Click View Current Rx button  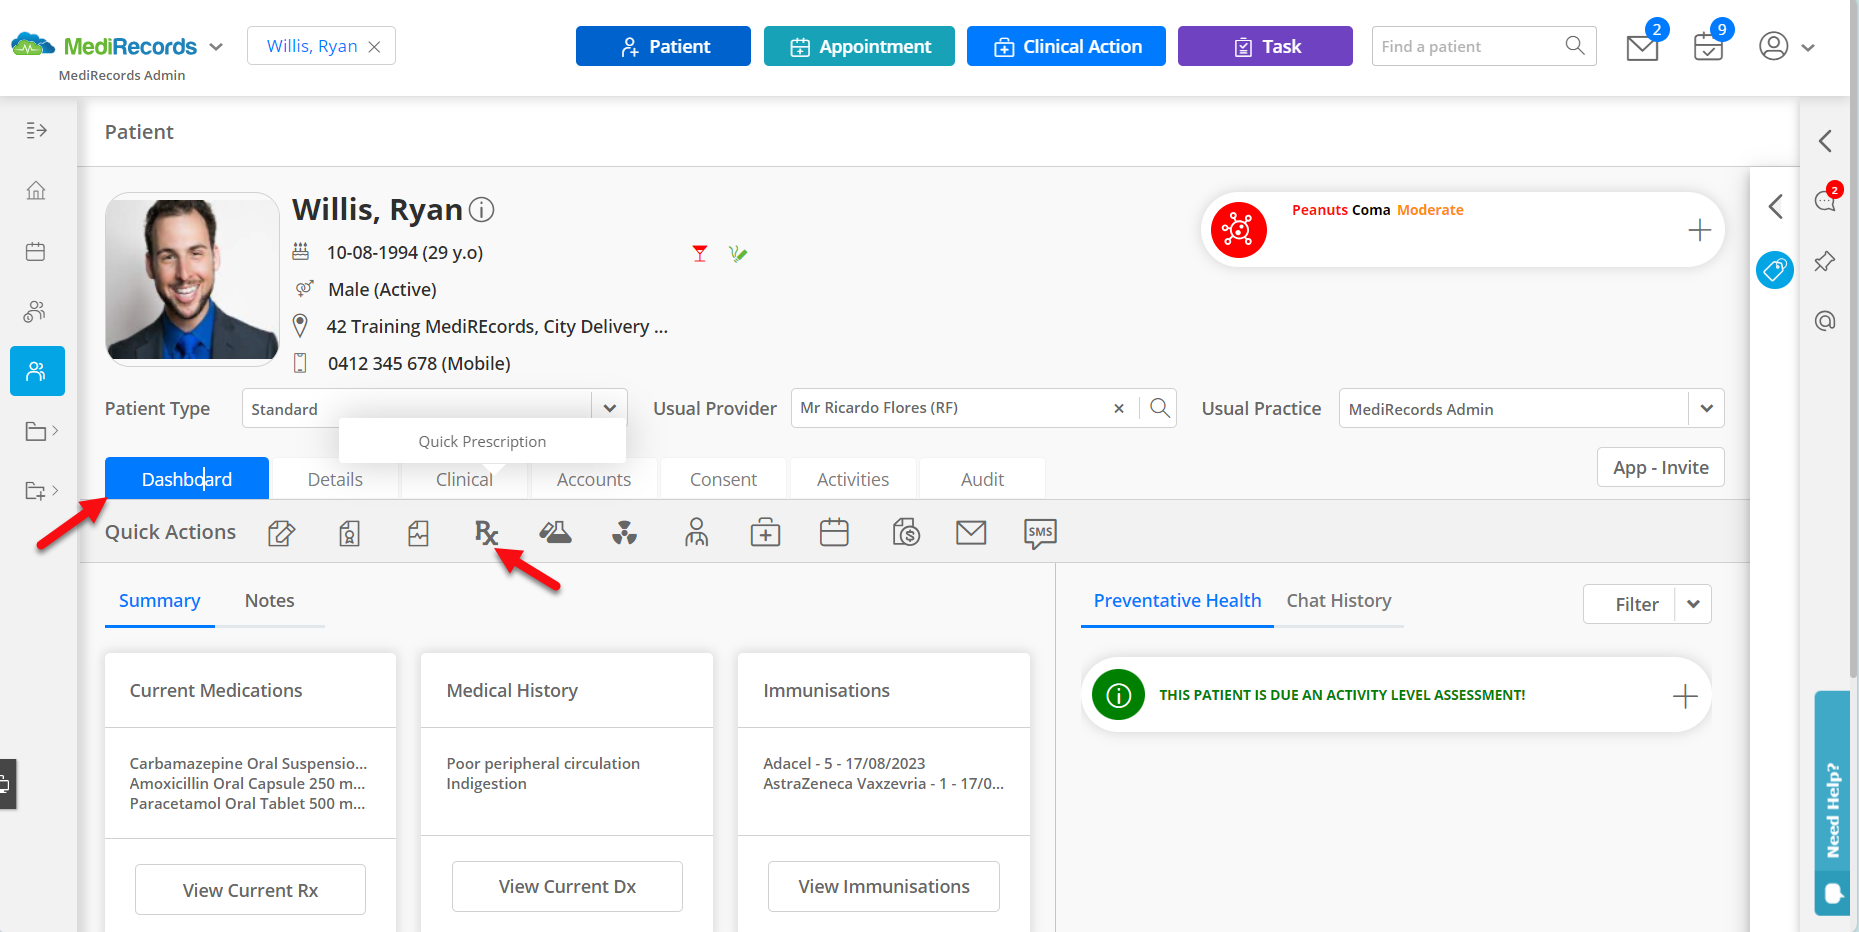[250, 890]
